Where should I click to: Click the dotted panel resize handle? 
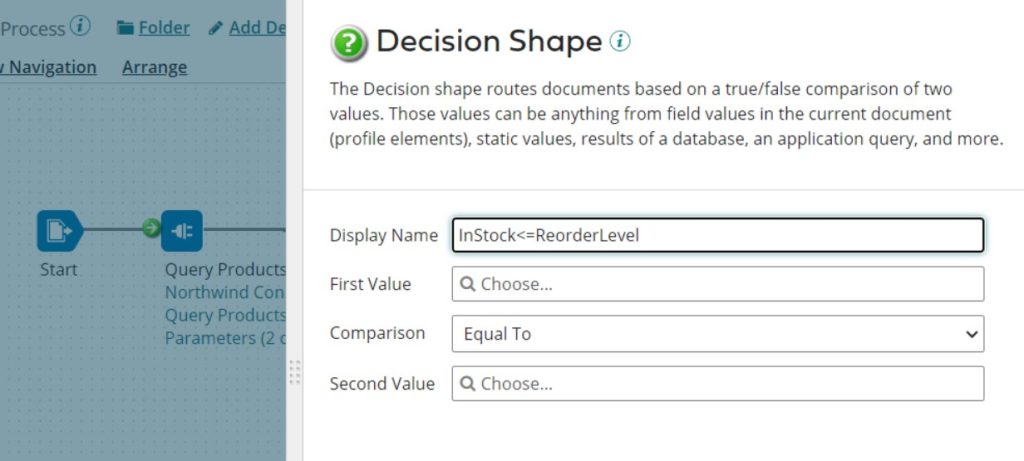[x=294, y=372]
